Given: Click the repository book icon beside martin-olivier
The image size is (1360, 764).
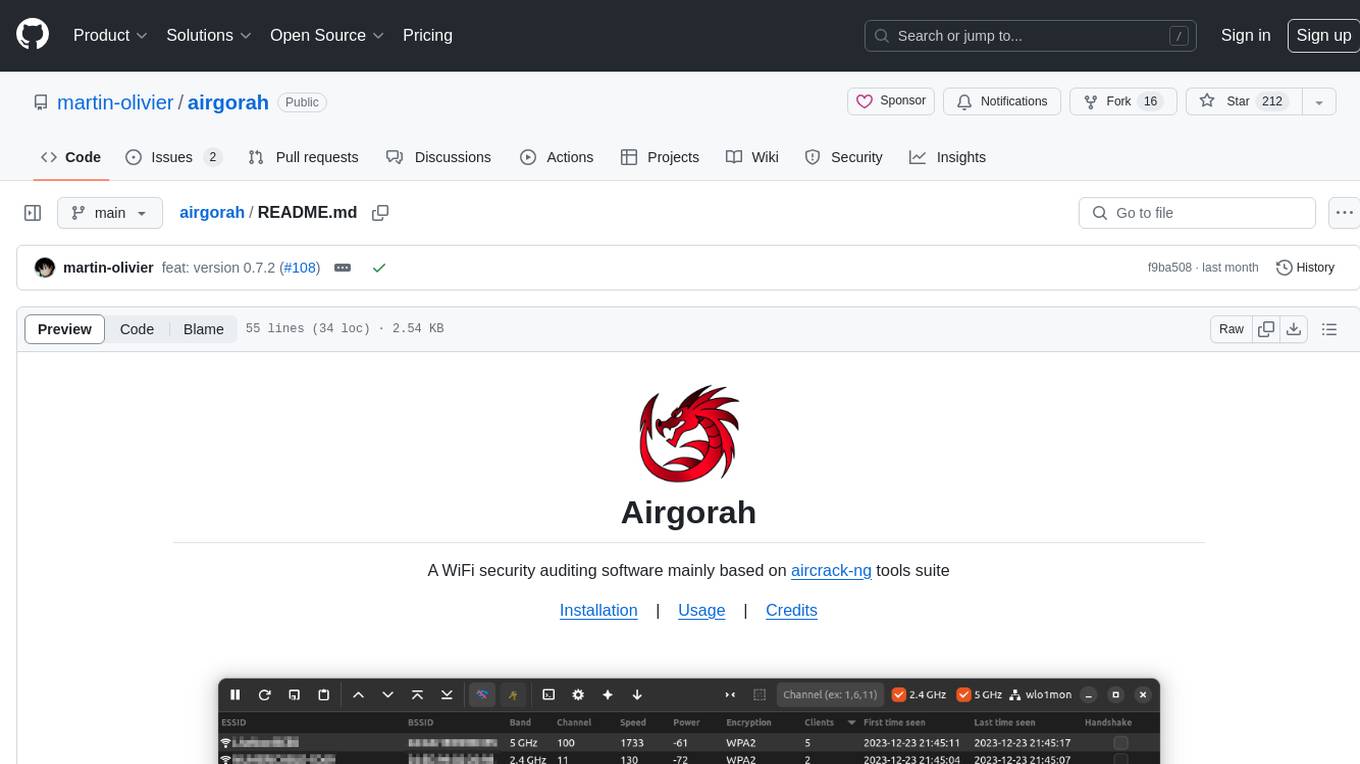Looking at the screenshot, I should pyautogui.click(x=40, y=102).
